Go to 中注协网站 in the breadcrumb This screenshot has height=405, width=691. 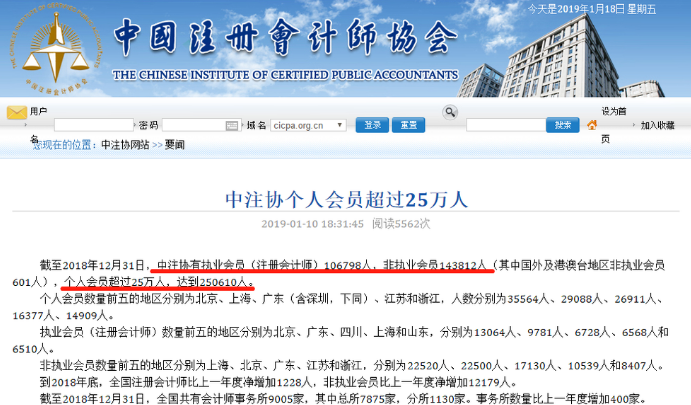(x=125, y=144)
